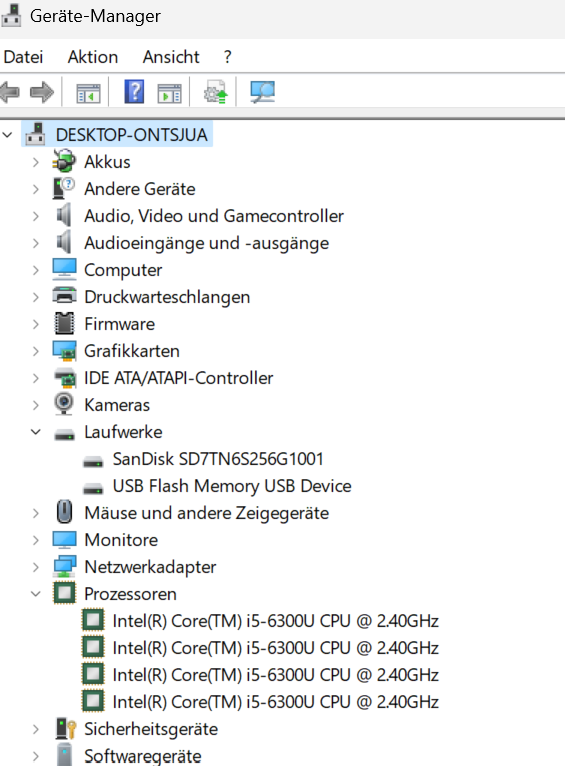Collapse the Laufwerke category
This screenshot has width=565, height=766.
click(x=36, y=432)
